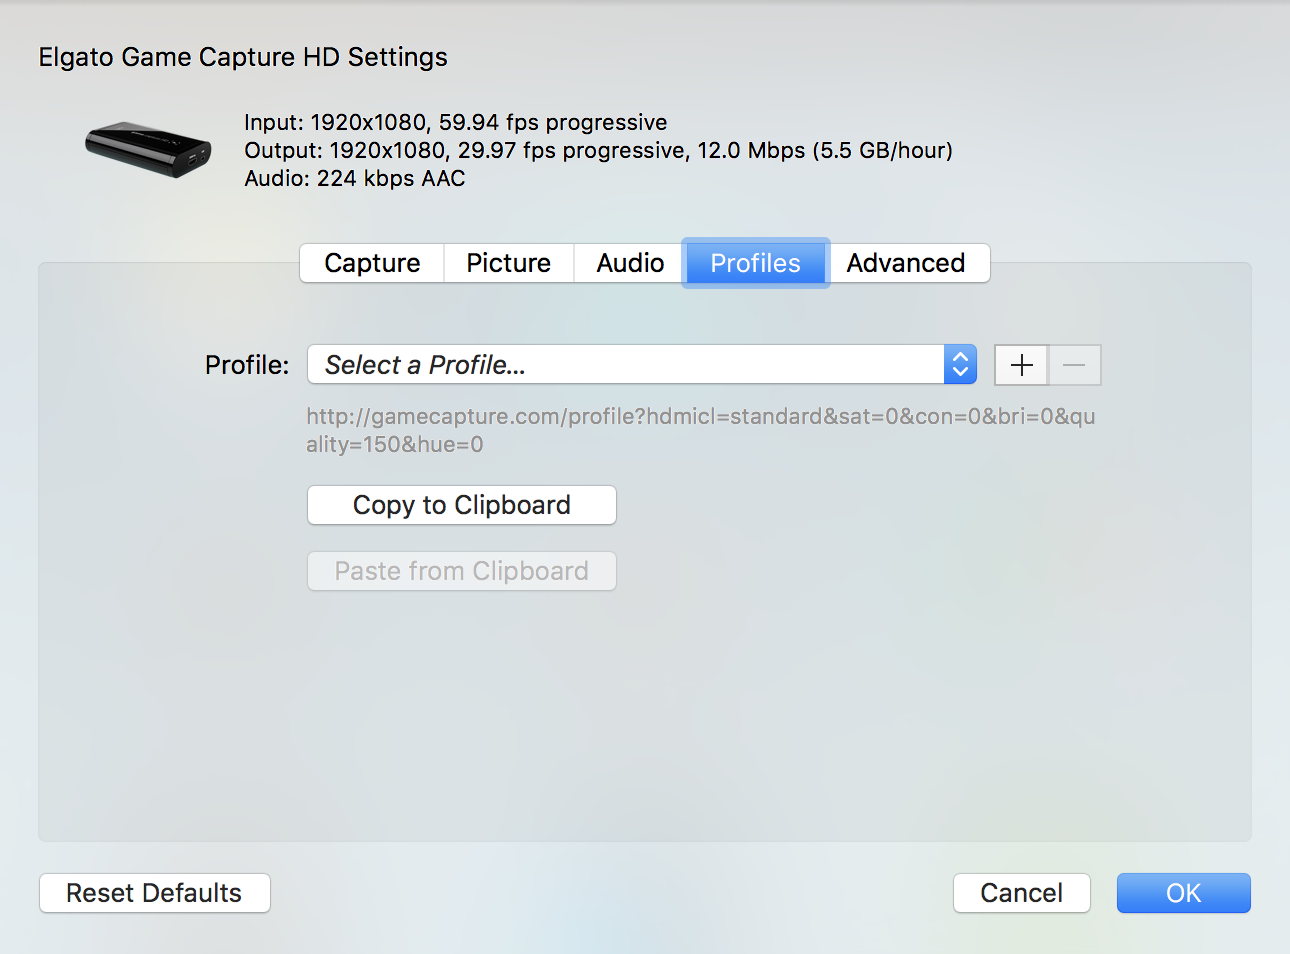Select the highlighted Profiles tab
Image resolution: width=1290 pixels, height=954 pixels.
755,263
